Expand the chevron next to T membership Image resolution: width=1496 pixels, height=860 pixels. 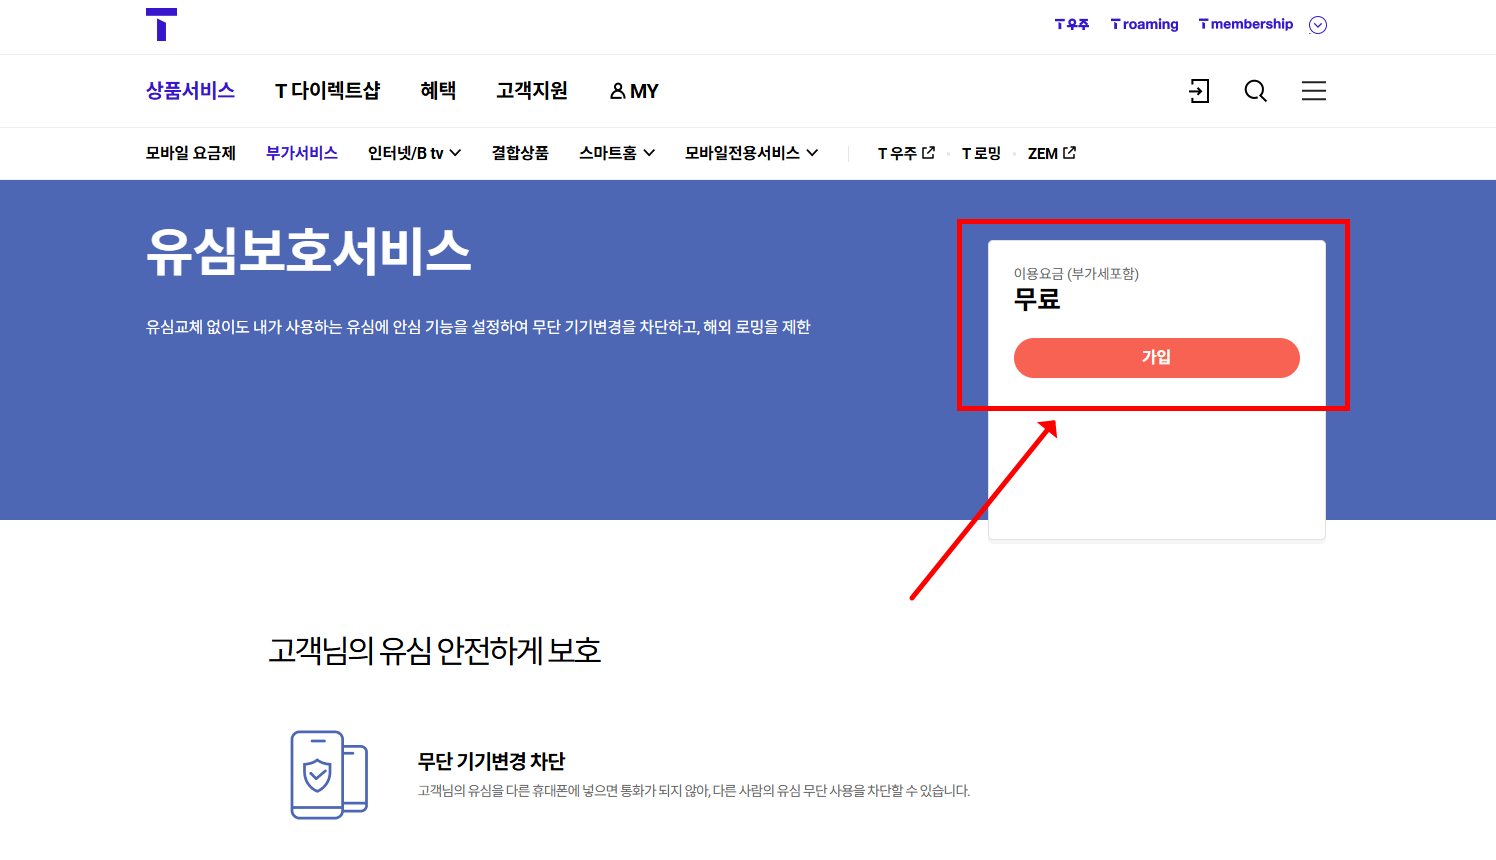1318,24
